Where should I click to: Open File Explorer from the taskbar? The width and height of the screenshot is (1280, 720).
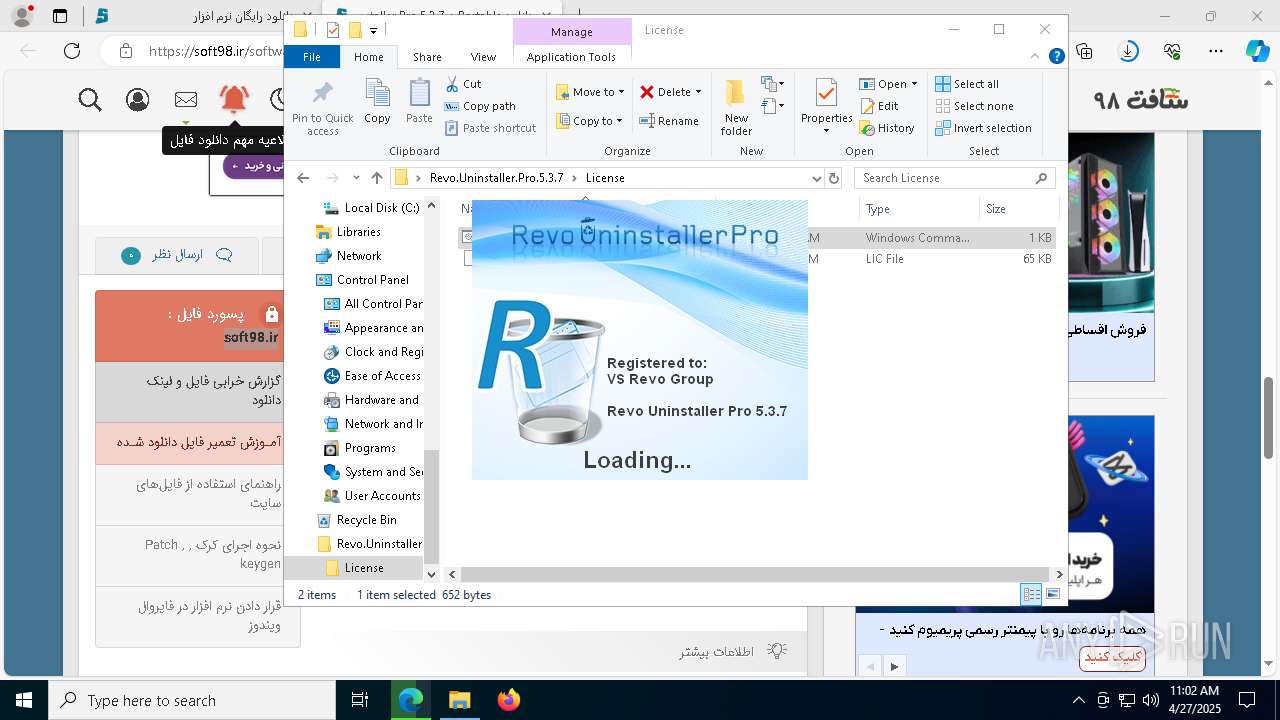click(459, 700)
